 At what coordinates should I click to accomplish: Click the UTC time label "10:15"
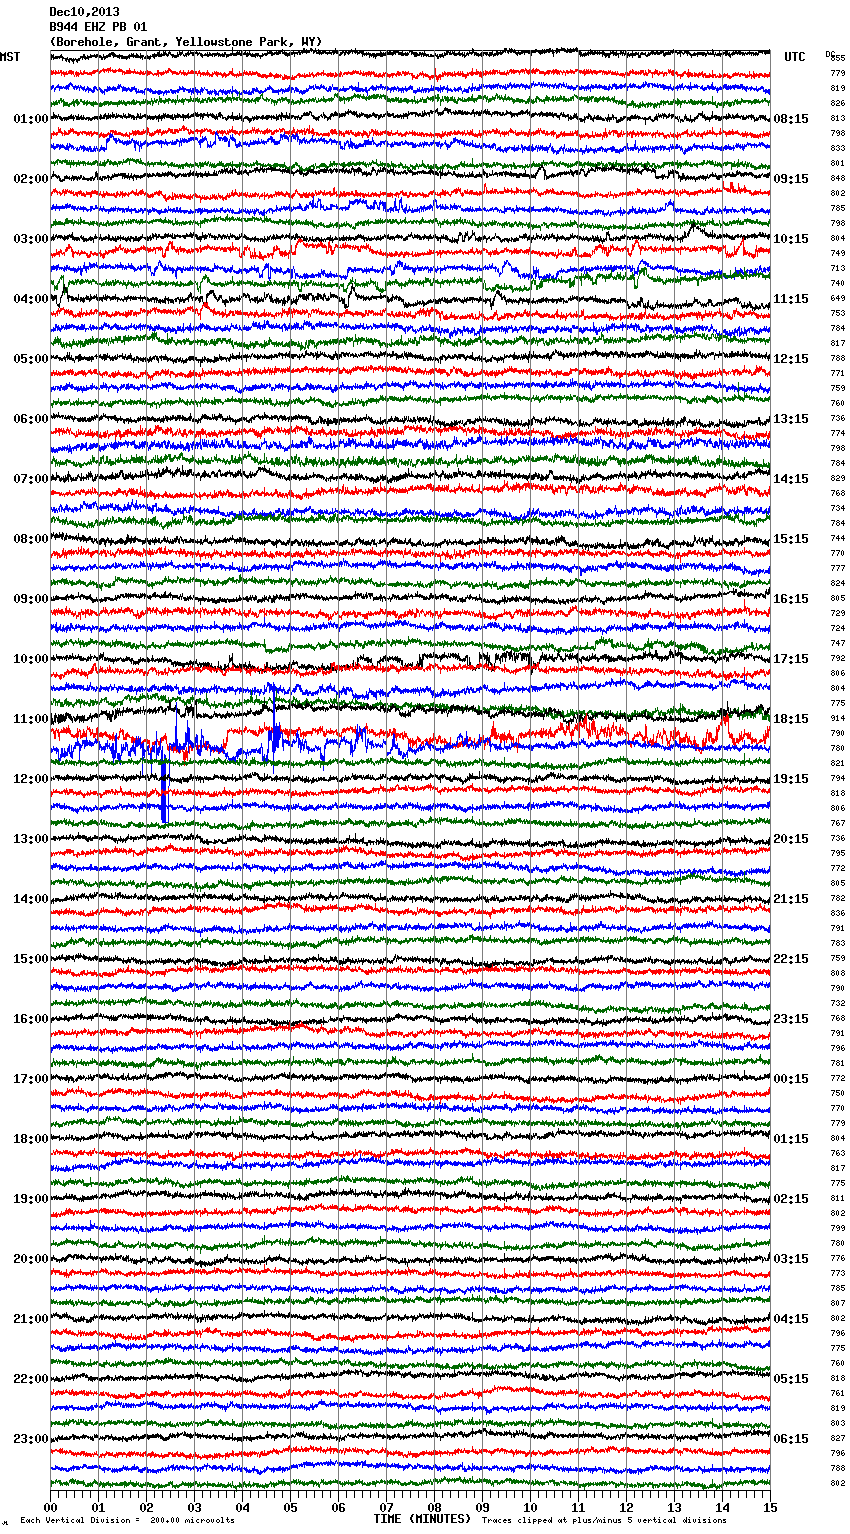(x=791, y=239)
